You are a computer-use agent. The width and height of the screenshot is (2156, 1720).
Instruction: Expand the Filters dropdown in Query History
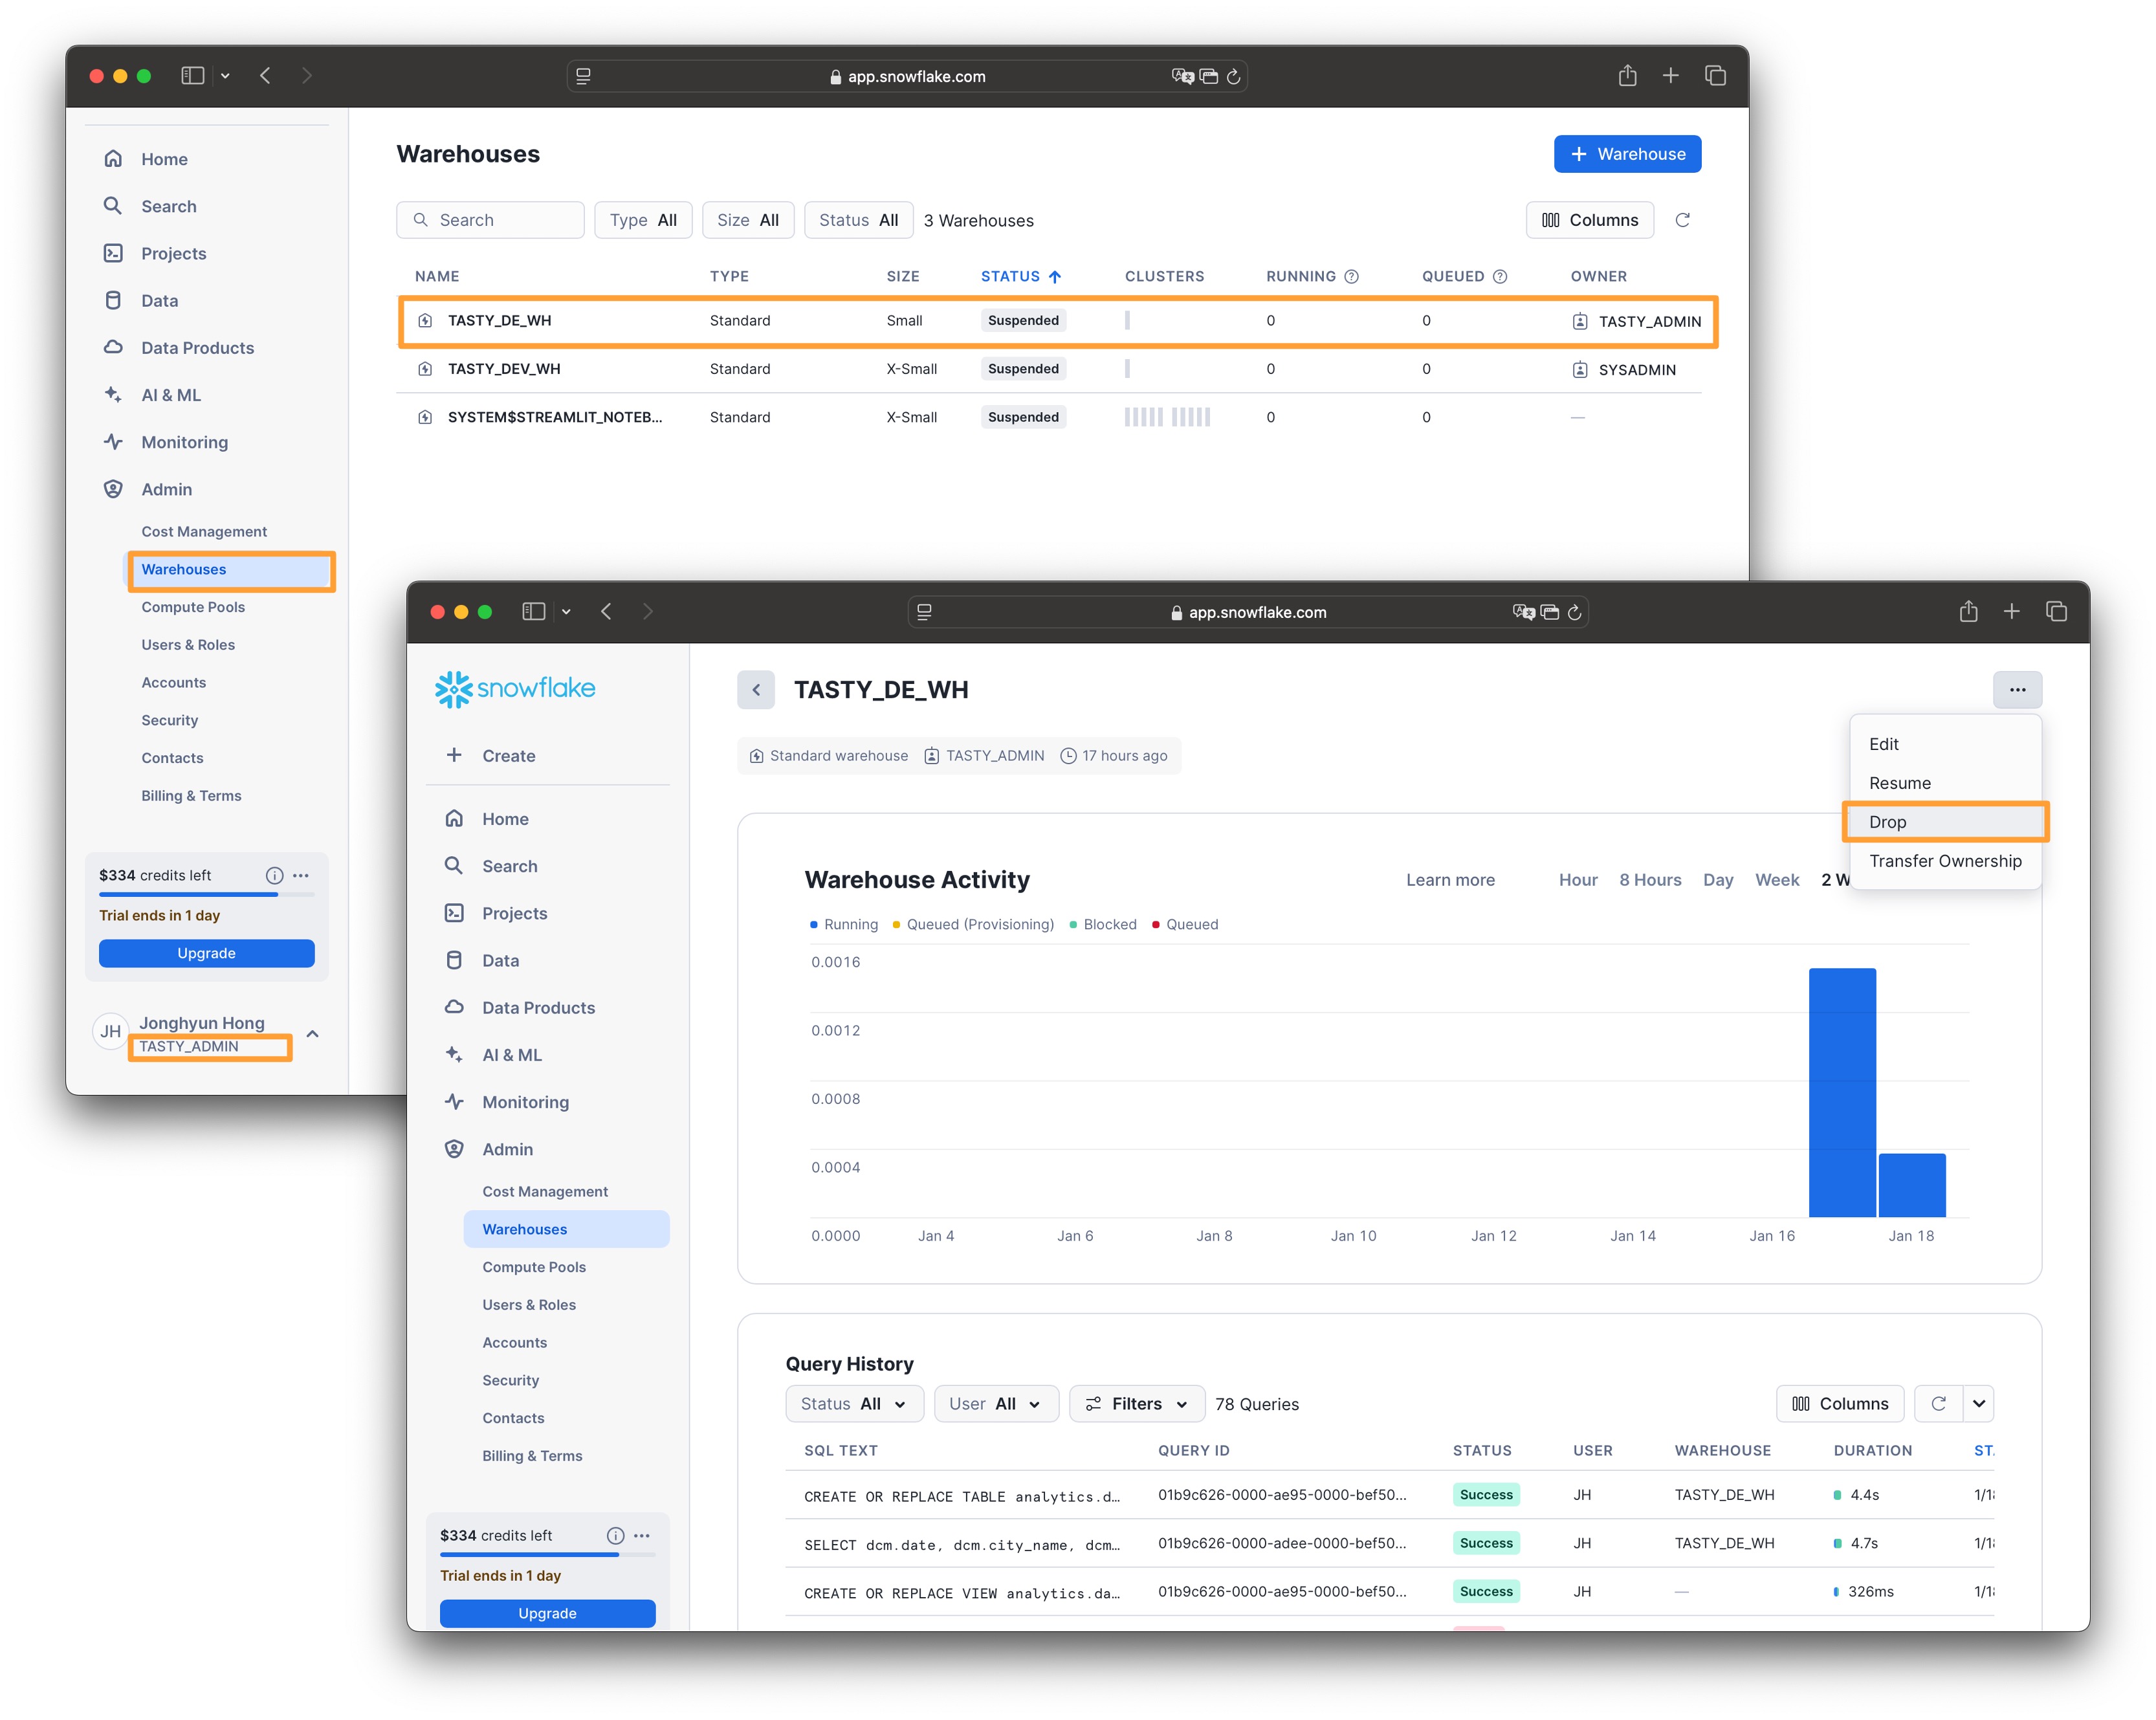[x=1136, y=1403]
